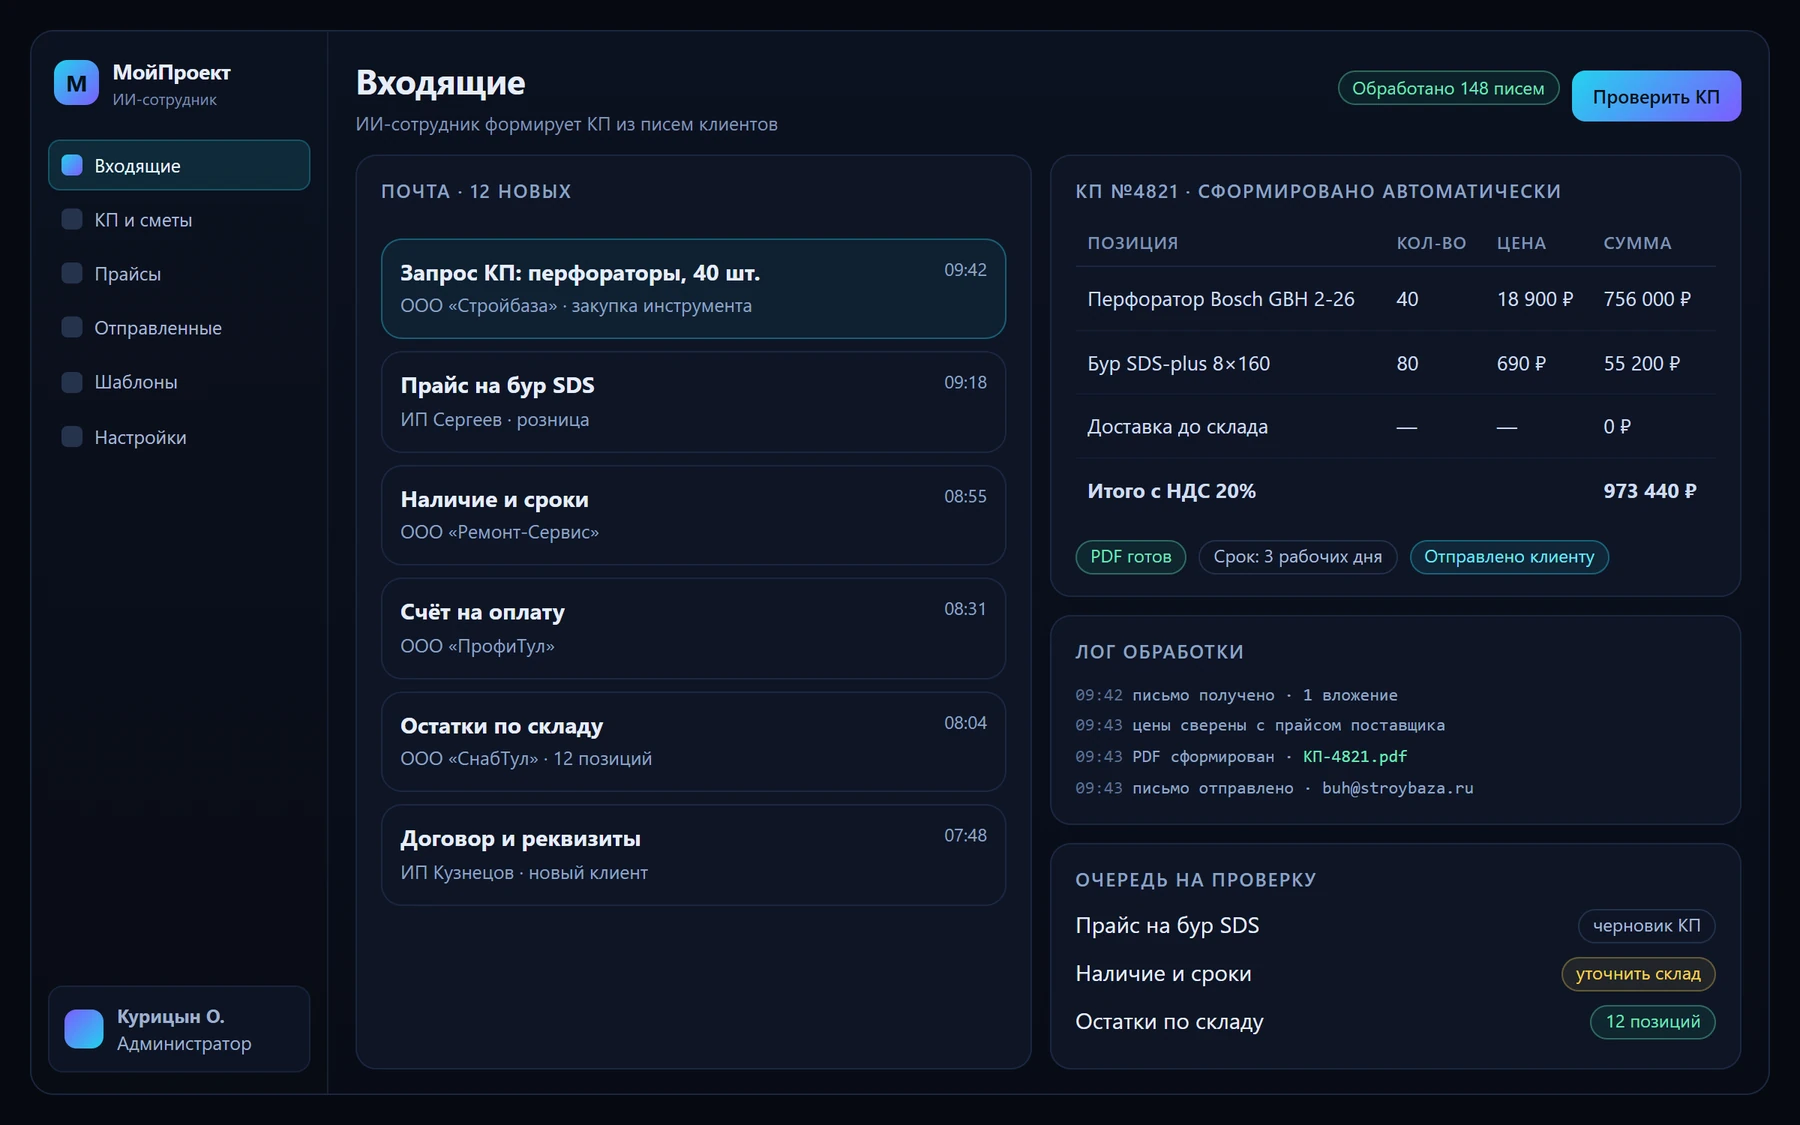The width and height of the screenshot is (1800, 1125).
Task: Open the КП-4821.pdf link in the log
Action: click(1355, 757)
